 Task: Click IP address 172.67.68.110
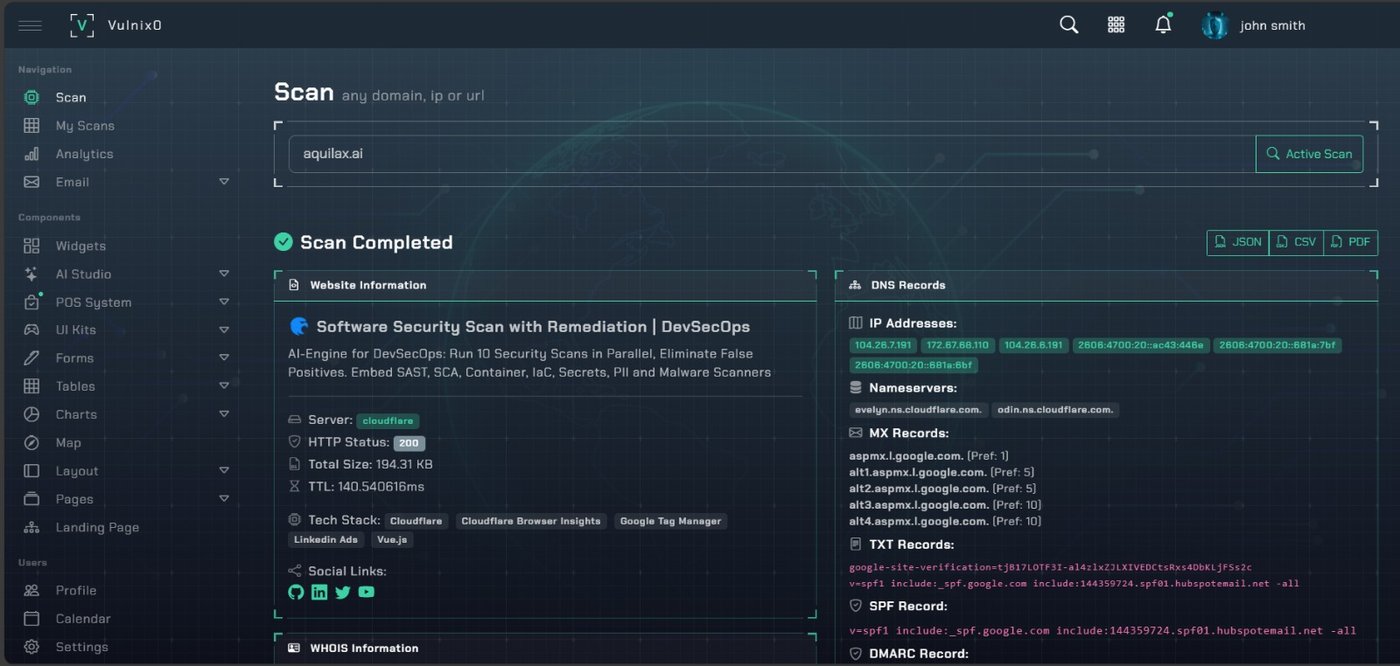tap(957, 345)
